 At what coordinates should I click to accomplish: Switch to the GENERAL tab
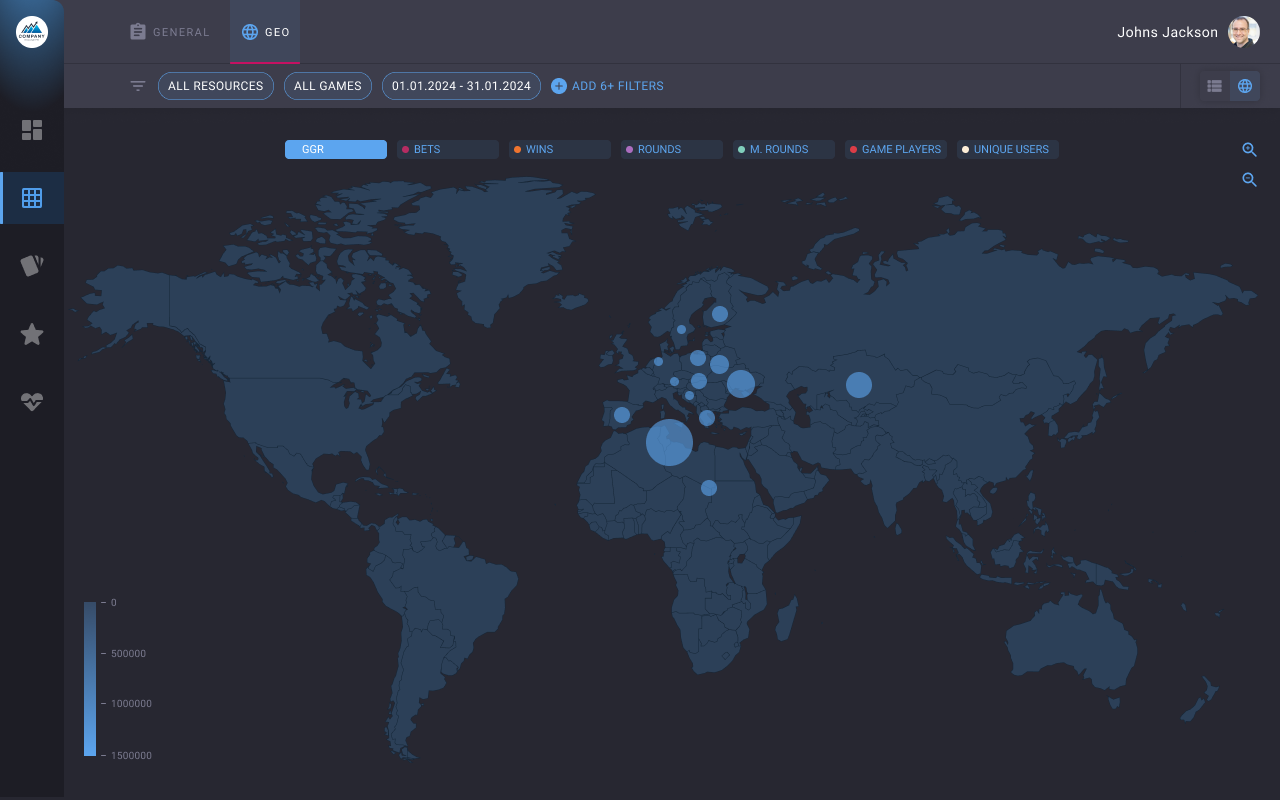(170, 32)
